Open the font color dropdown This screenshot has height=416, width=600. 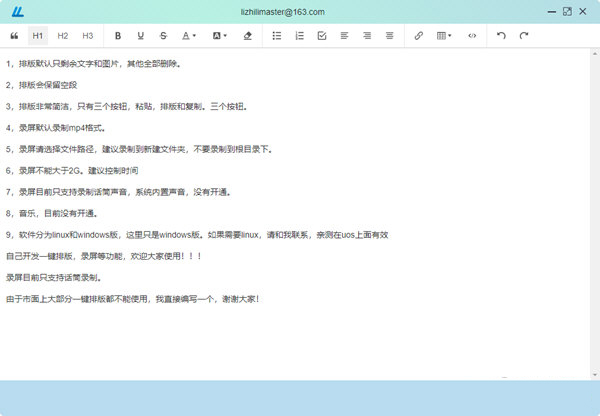coord(188,35)
